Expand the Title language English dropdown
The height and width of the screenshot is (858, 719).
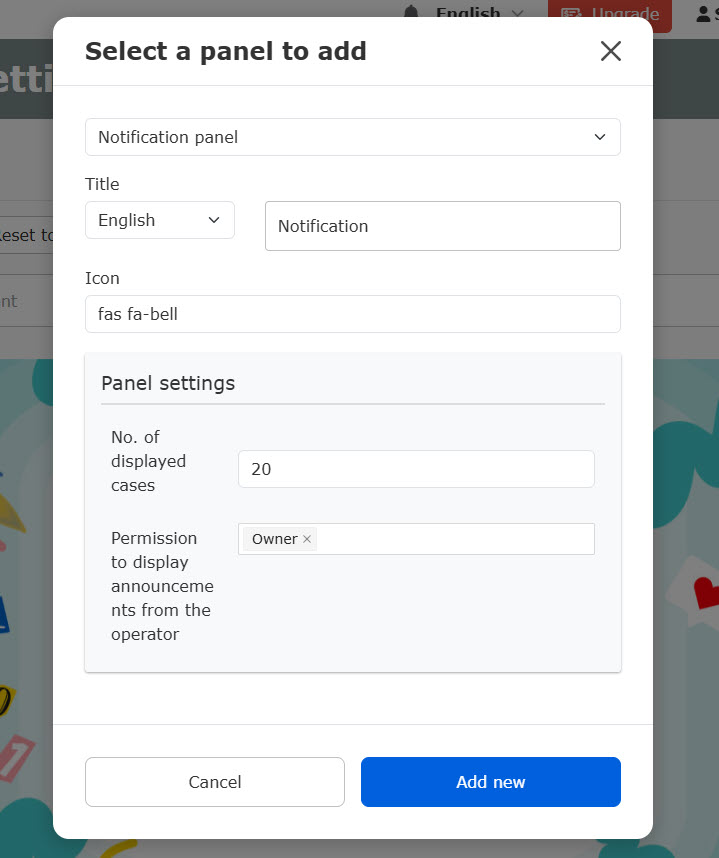159,220
